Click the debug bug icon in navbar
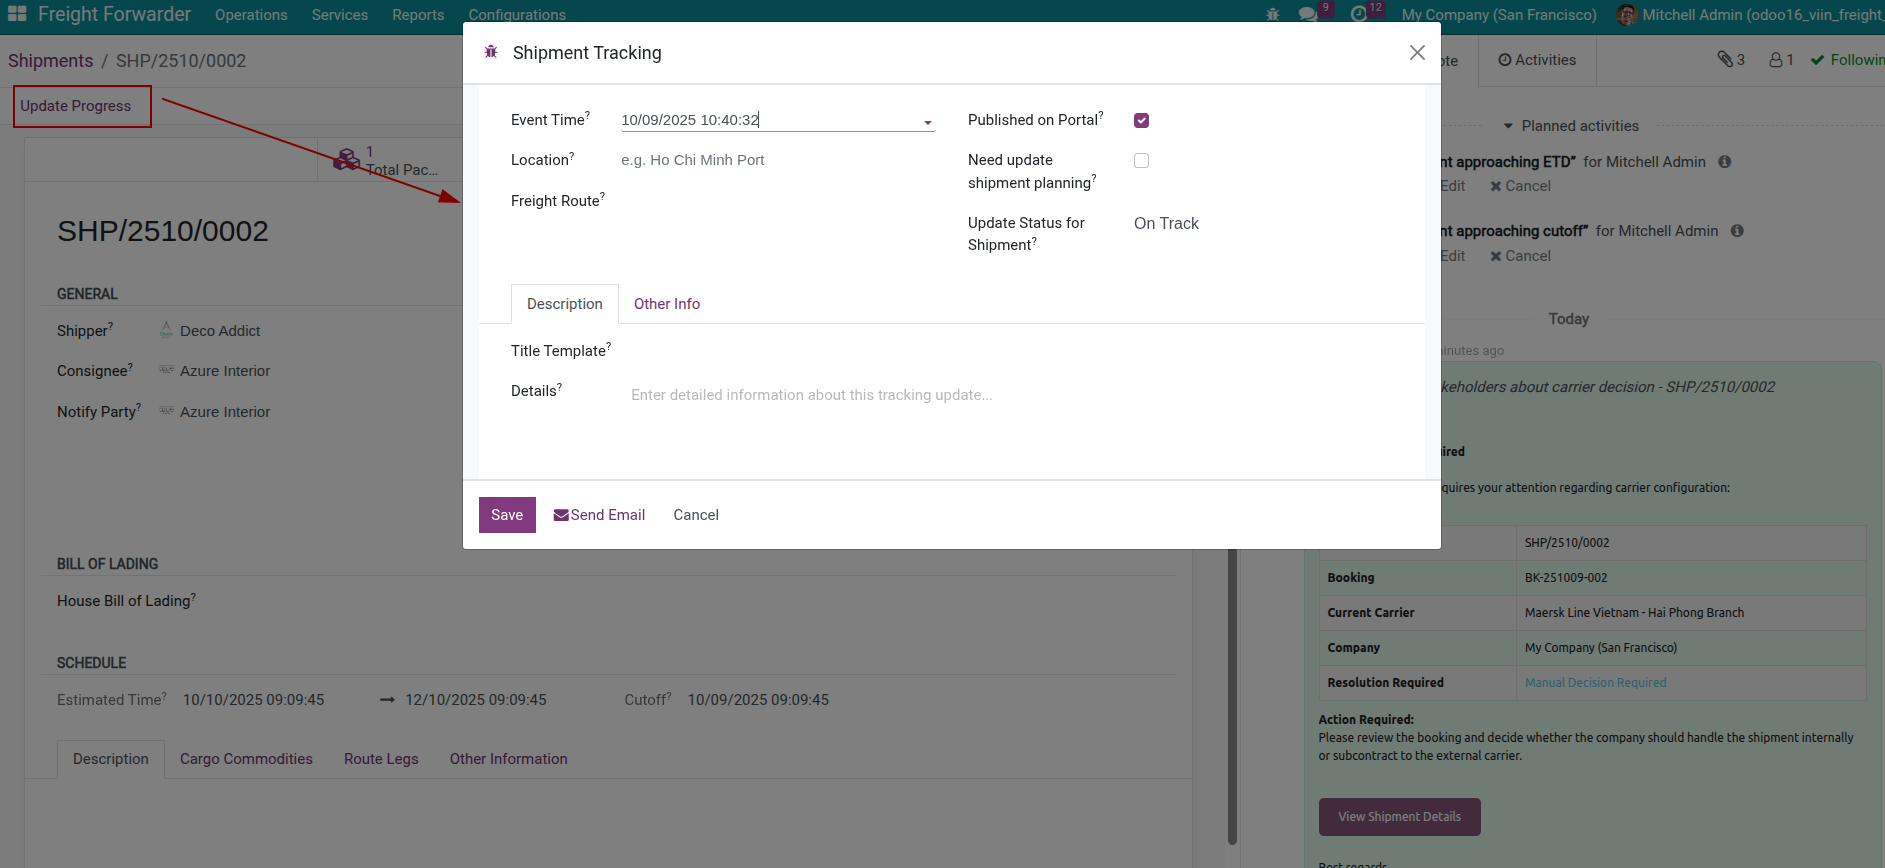1885x868 pixels. pos(1272,15)
